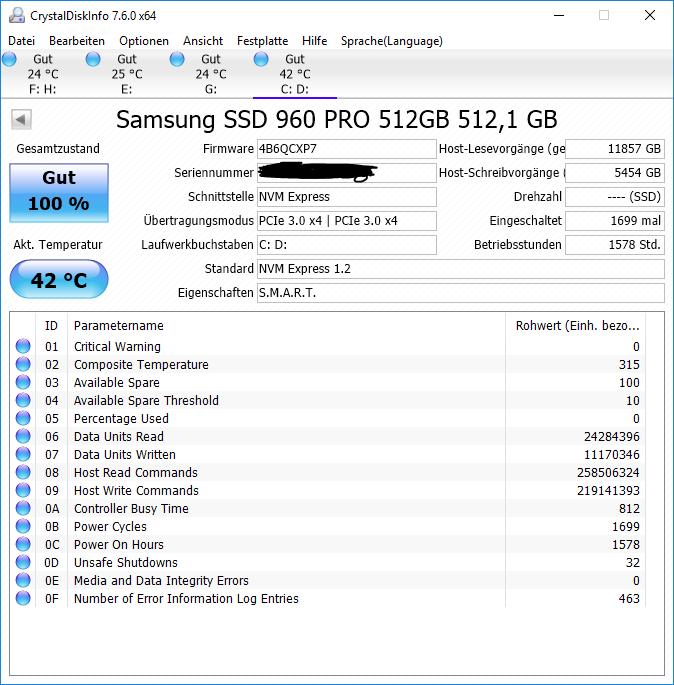
Task: Select the Host Write Commands value 219141393
Action: click(608, 491)
